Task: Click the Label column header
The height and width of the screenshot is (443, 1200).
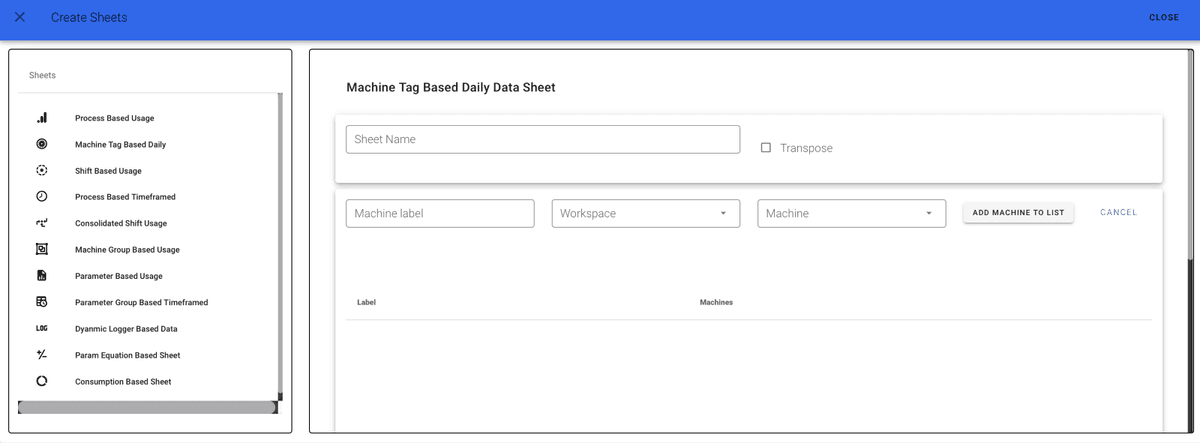Action: click(x=366, y=302)
